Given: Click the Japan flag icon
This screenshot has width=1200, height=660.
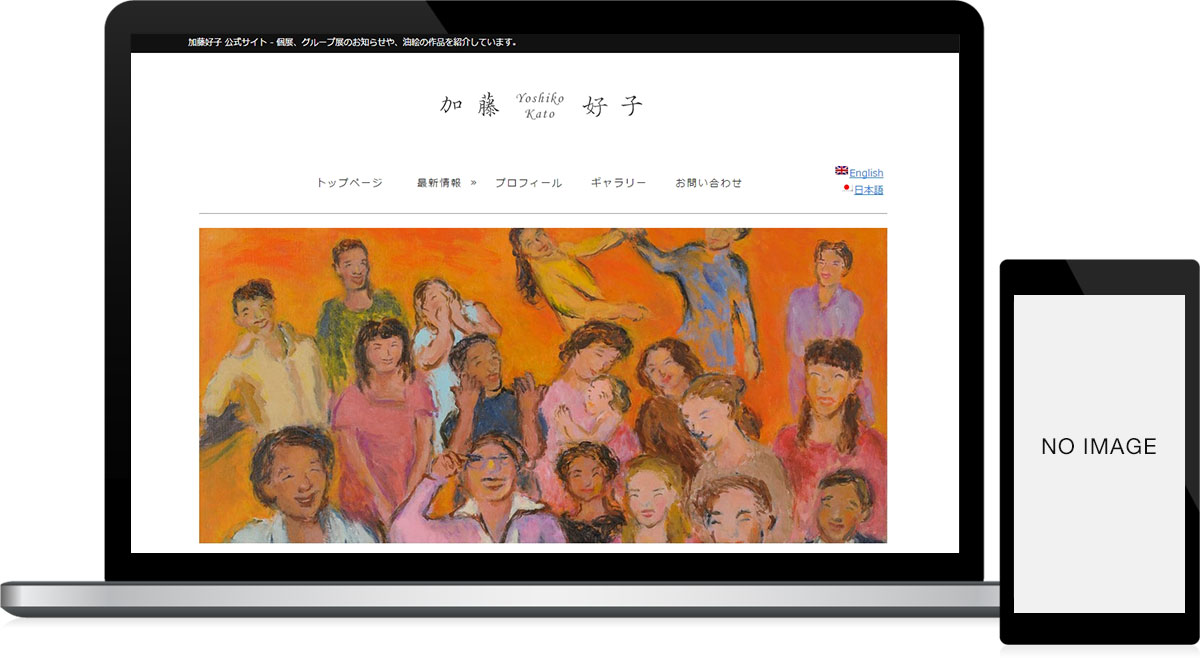Looking at the screenshot, I should 847,188.
